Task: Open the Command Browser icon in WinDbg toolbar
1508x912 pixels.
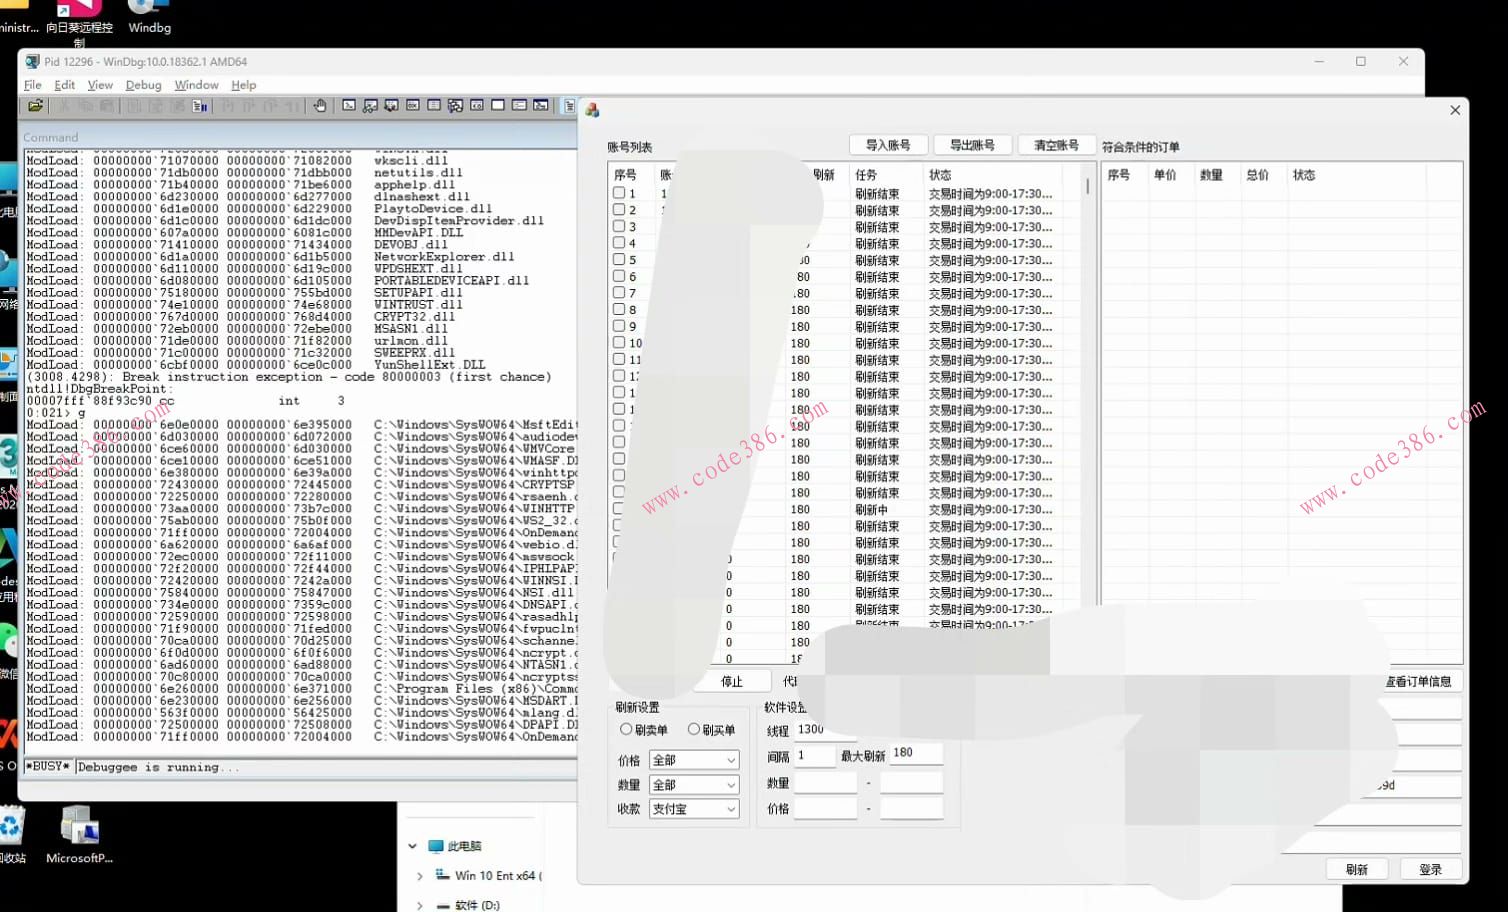Action: pos(541,105)
